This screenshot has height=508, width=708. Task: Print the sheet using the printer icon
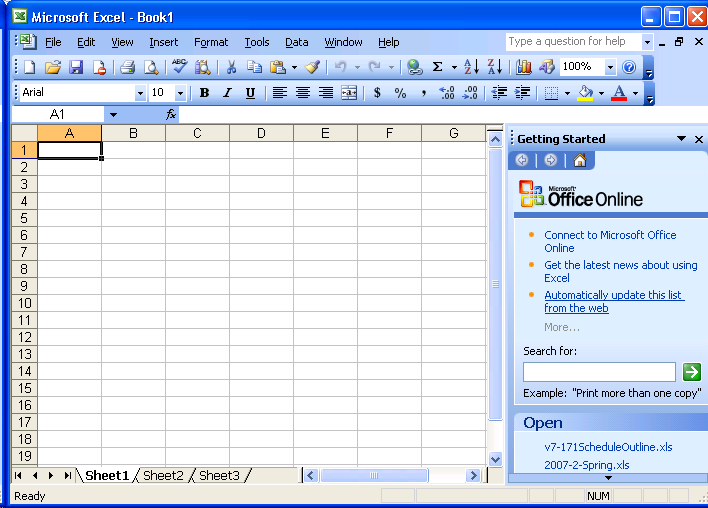[x=127, y=67]
